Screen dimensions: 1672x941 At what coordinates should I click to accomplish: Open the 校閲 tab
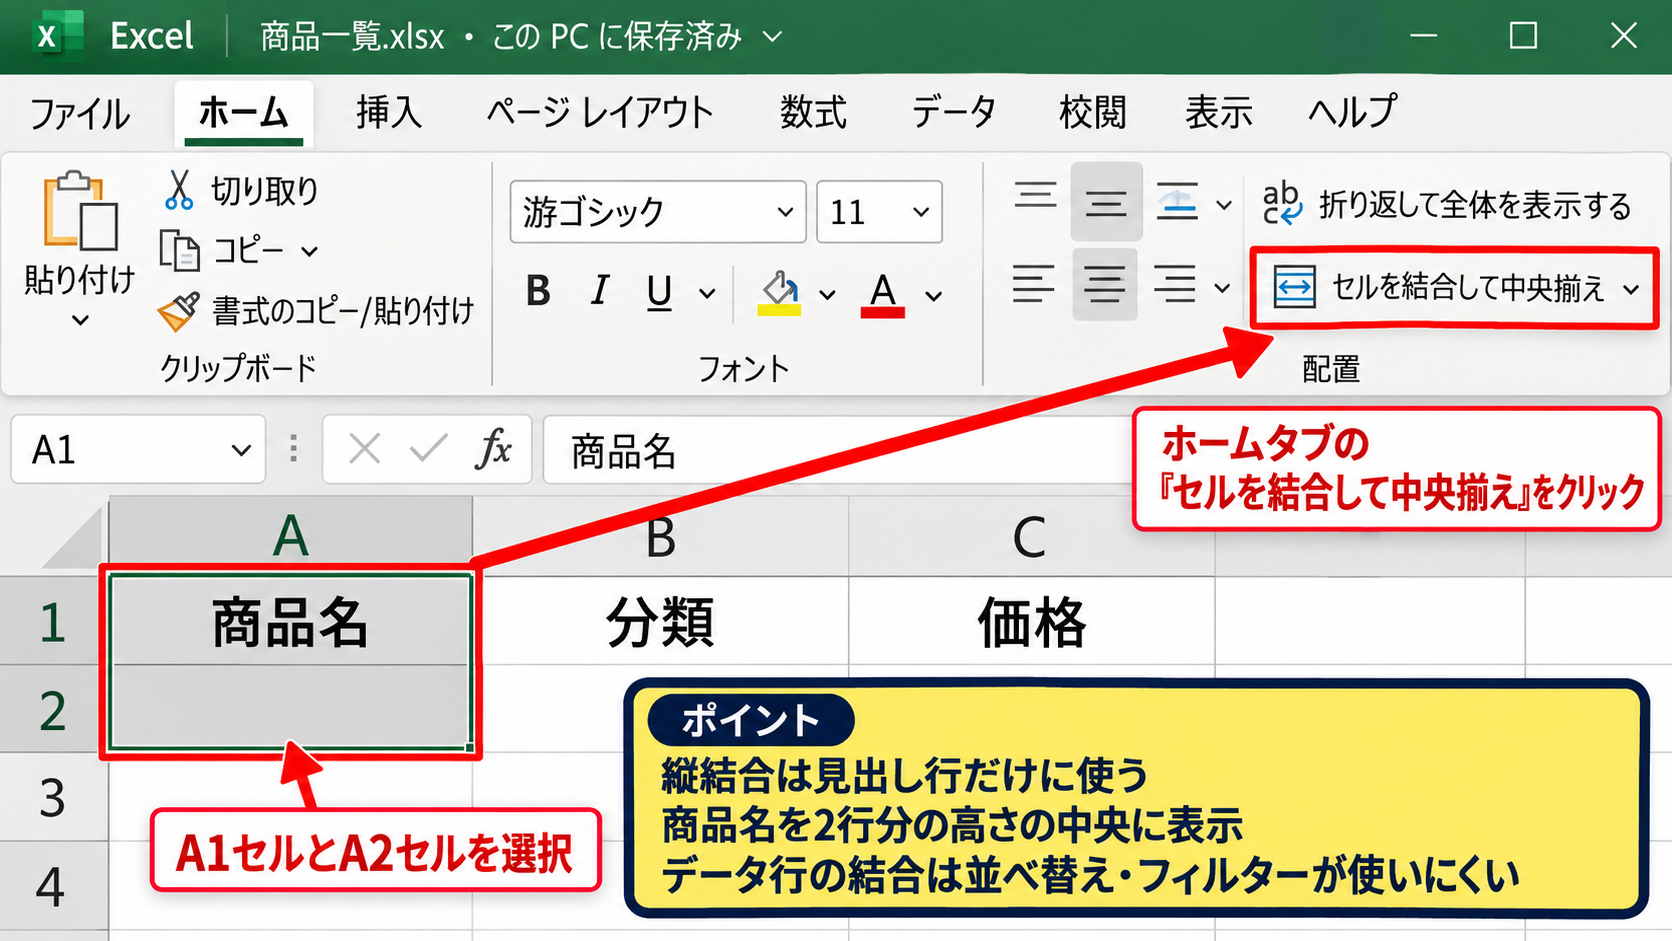coord(1093,112)
